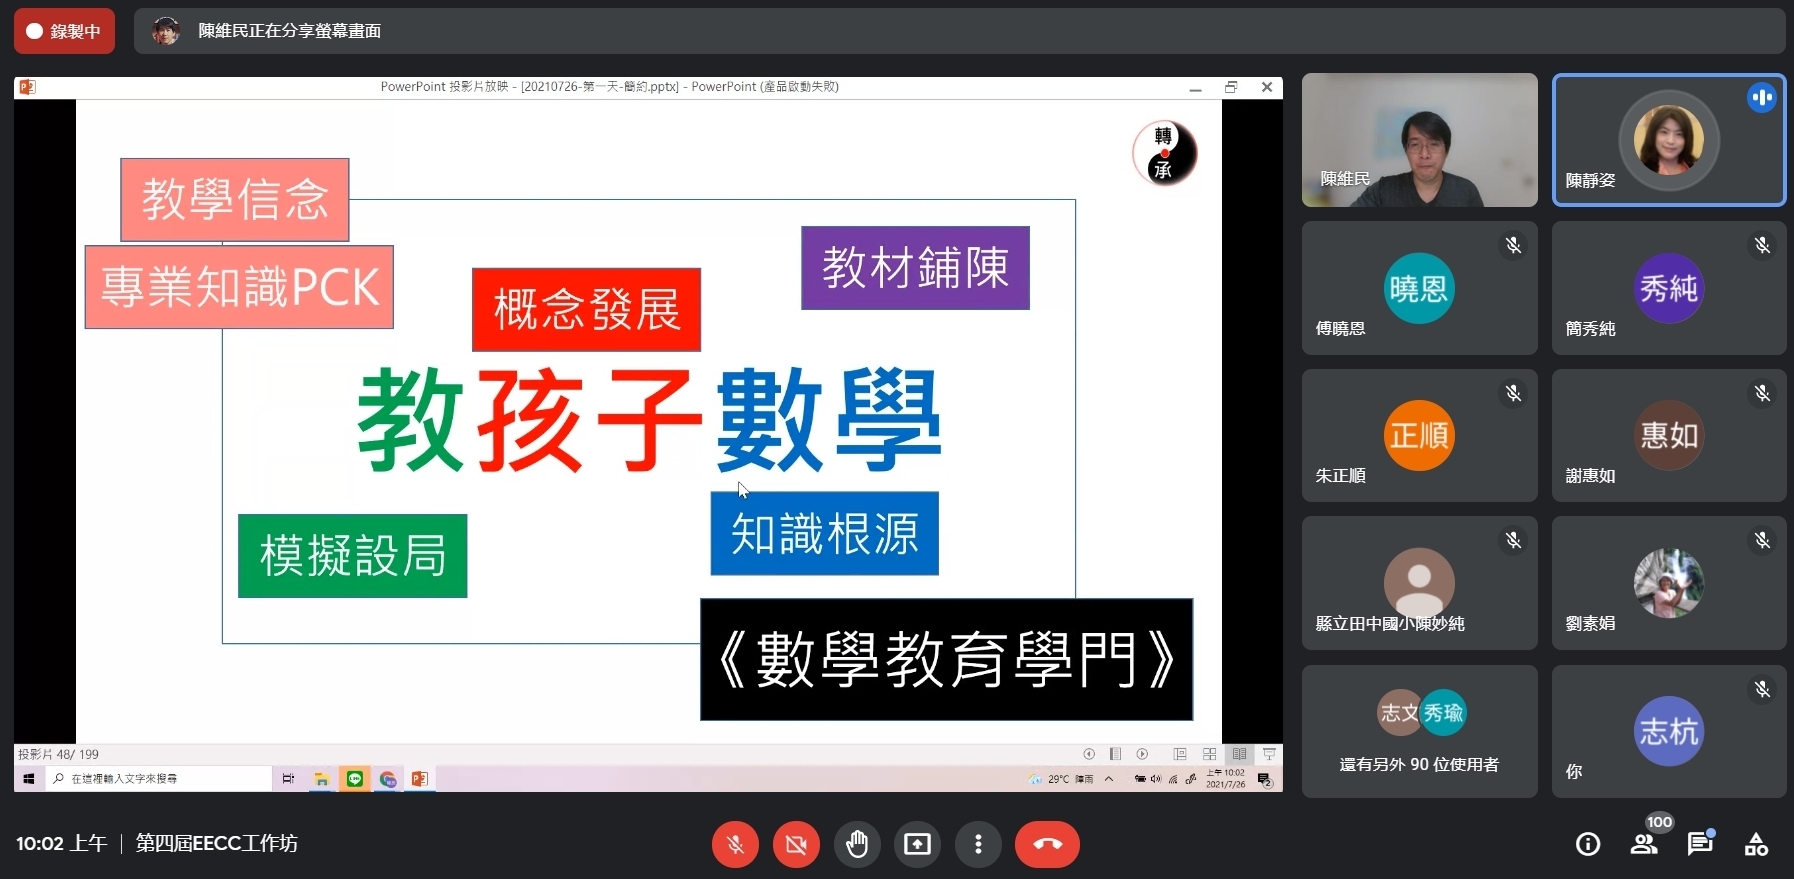Open the three-dot more options menu
Viewport: 1794px width, 879px height.
coord(978,845)
